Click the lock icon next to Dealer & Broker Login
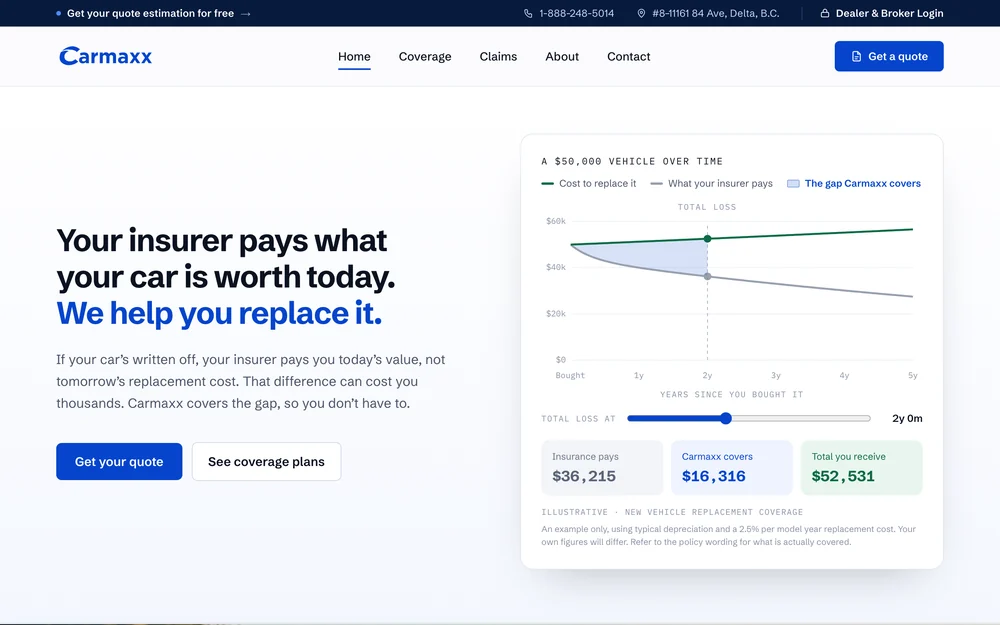 coord(825,13)
